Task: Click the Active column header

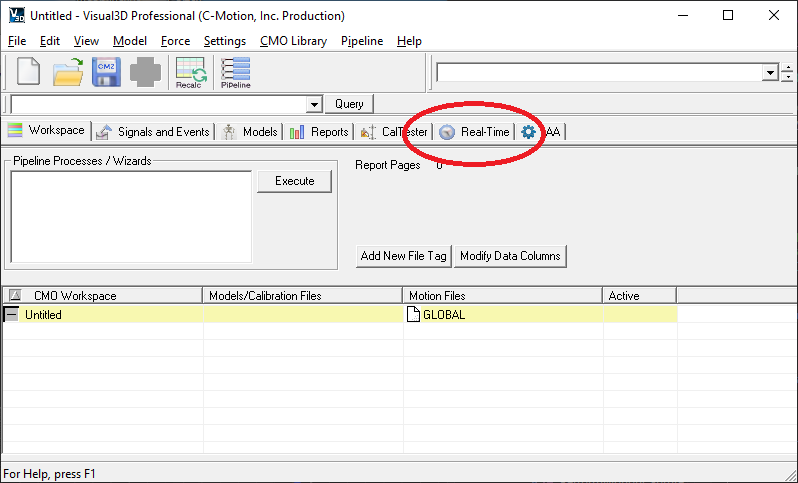Action: point(640,295)
